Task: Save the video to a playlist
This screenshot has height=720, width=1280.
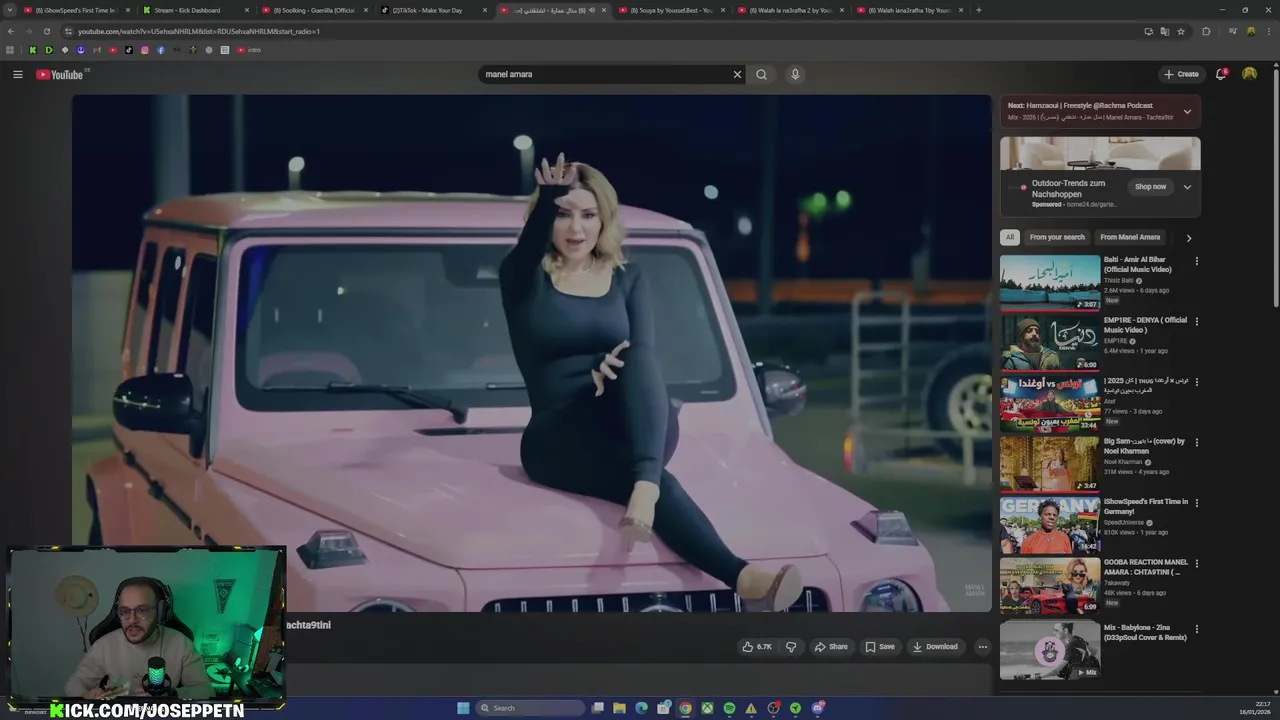Action: 880,647
